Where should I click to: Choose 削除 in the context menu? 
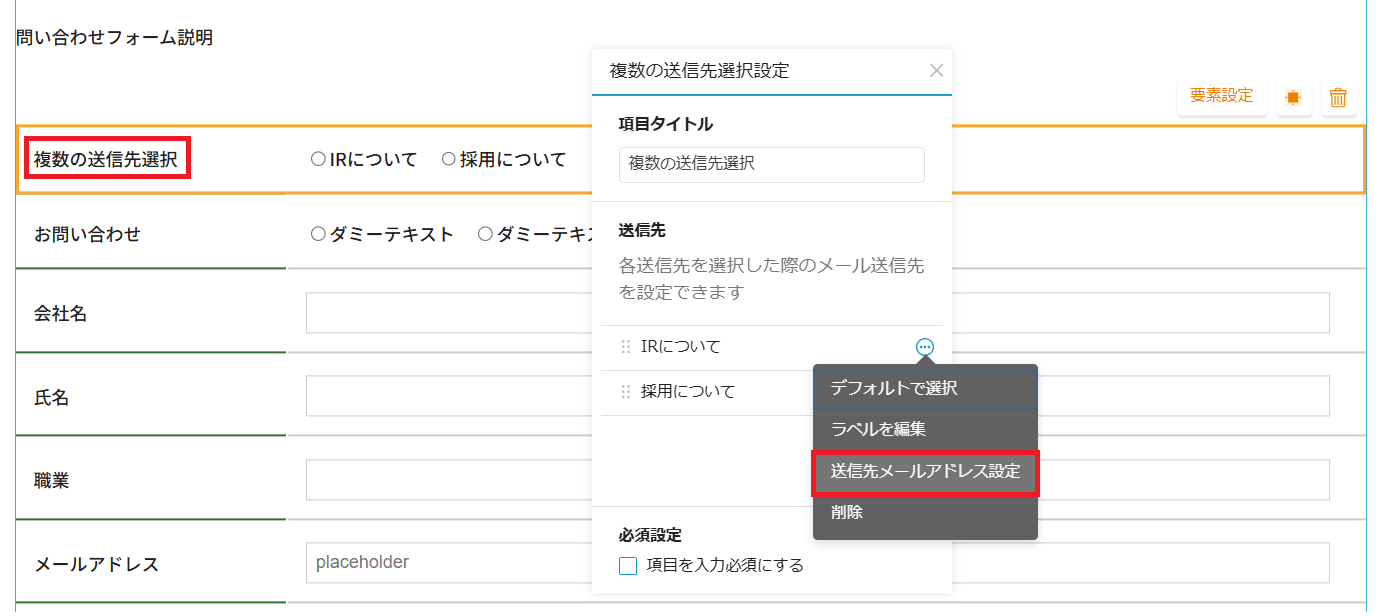pyautogui.click(x=847, y=513)
